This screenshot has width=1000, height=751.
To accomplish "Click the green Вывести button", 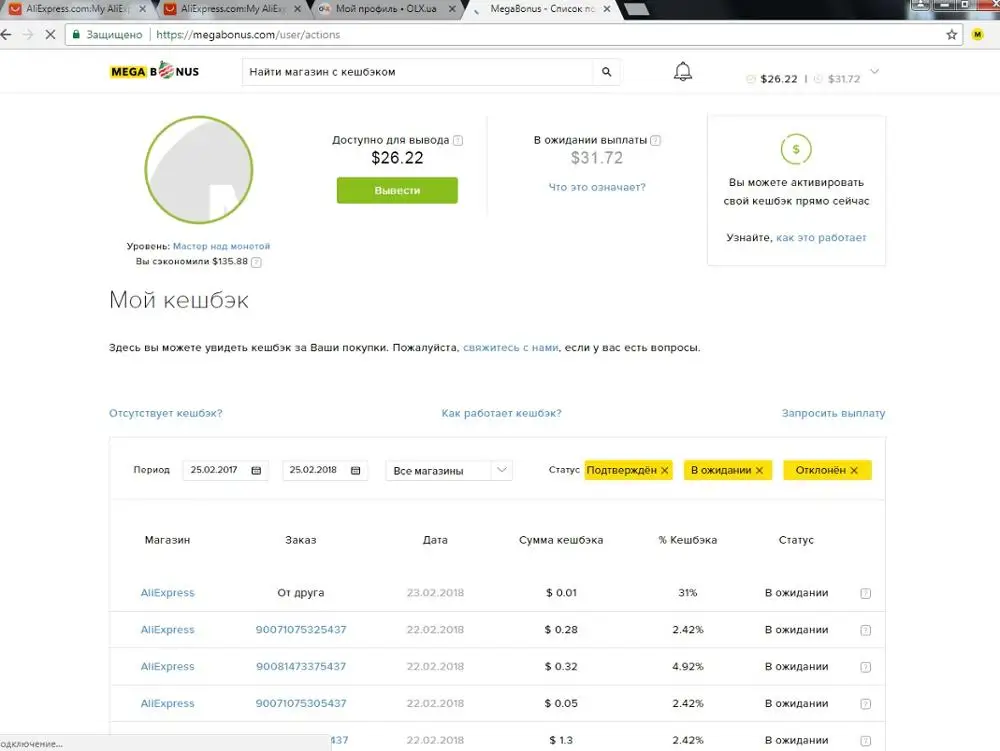I will pyautogui.click(x=397, y=191).
